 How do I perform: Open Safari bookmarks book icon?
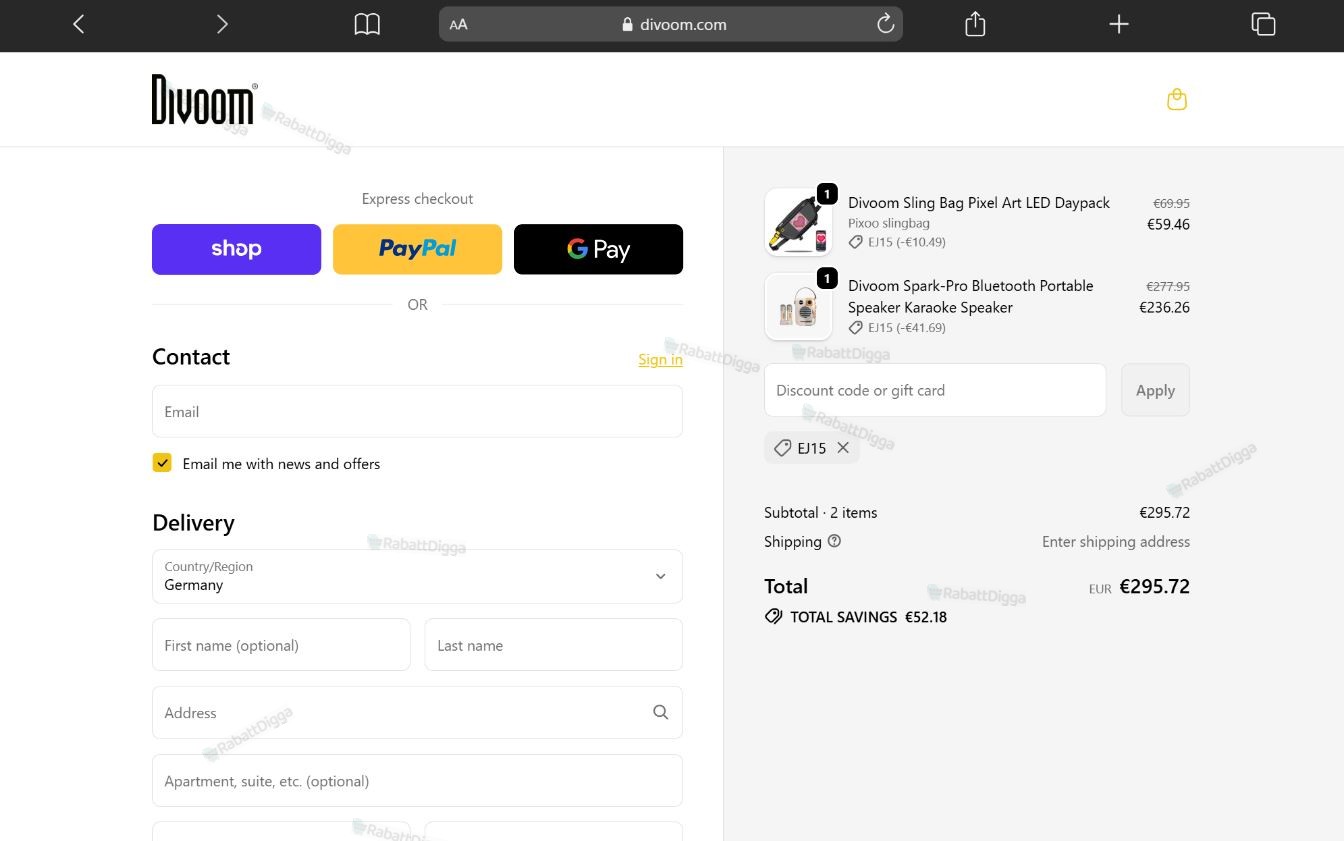coord(367,24)
